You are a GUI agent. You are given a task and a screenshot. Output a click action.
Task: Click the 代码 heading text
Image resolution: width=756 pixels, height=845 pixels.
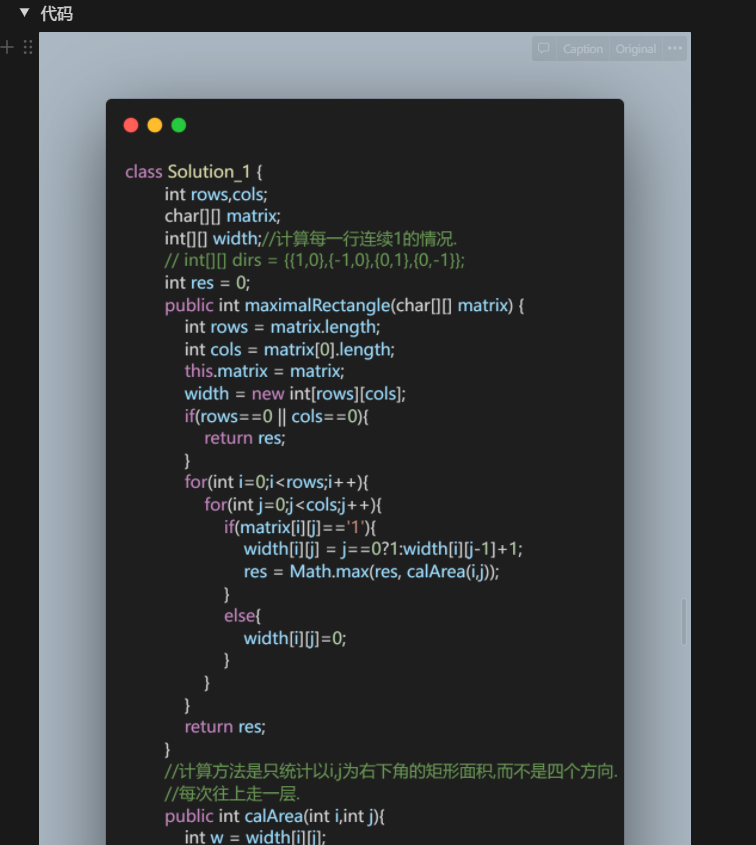(57, 13)
